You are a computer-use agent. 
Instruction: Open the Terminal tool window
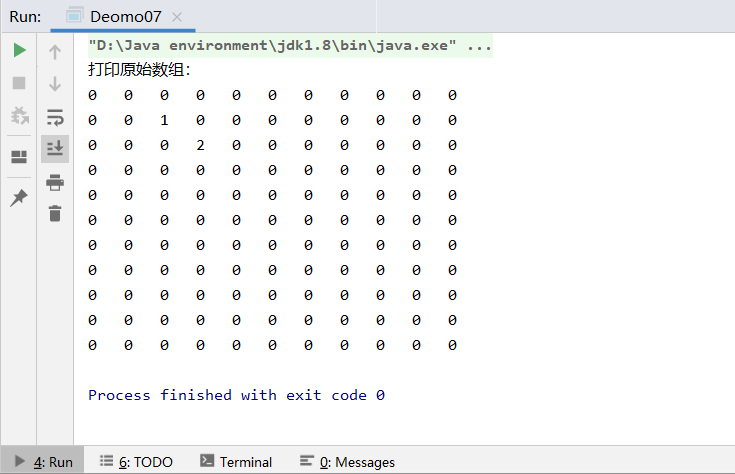pos(236,462)
